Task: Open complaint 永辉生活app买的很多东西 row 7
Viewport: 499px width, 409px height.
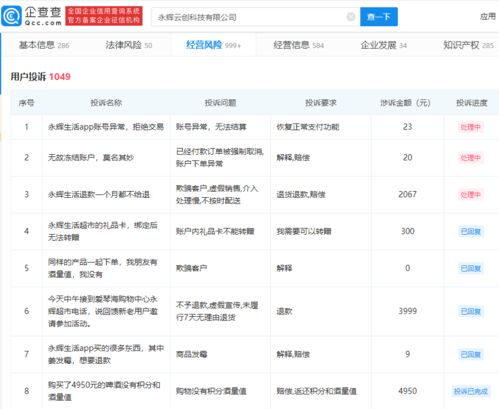Action: (x=106, y=354)
